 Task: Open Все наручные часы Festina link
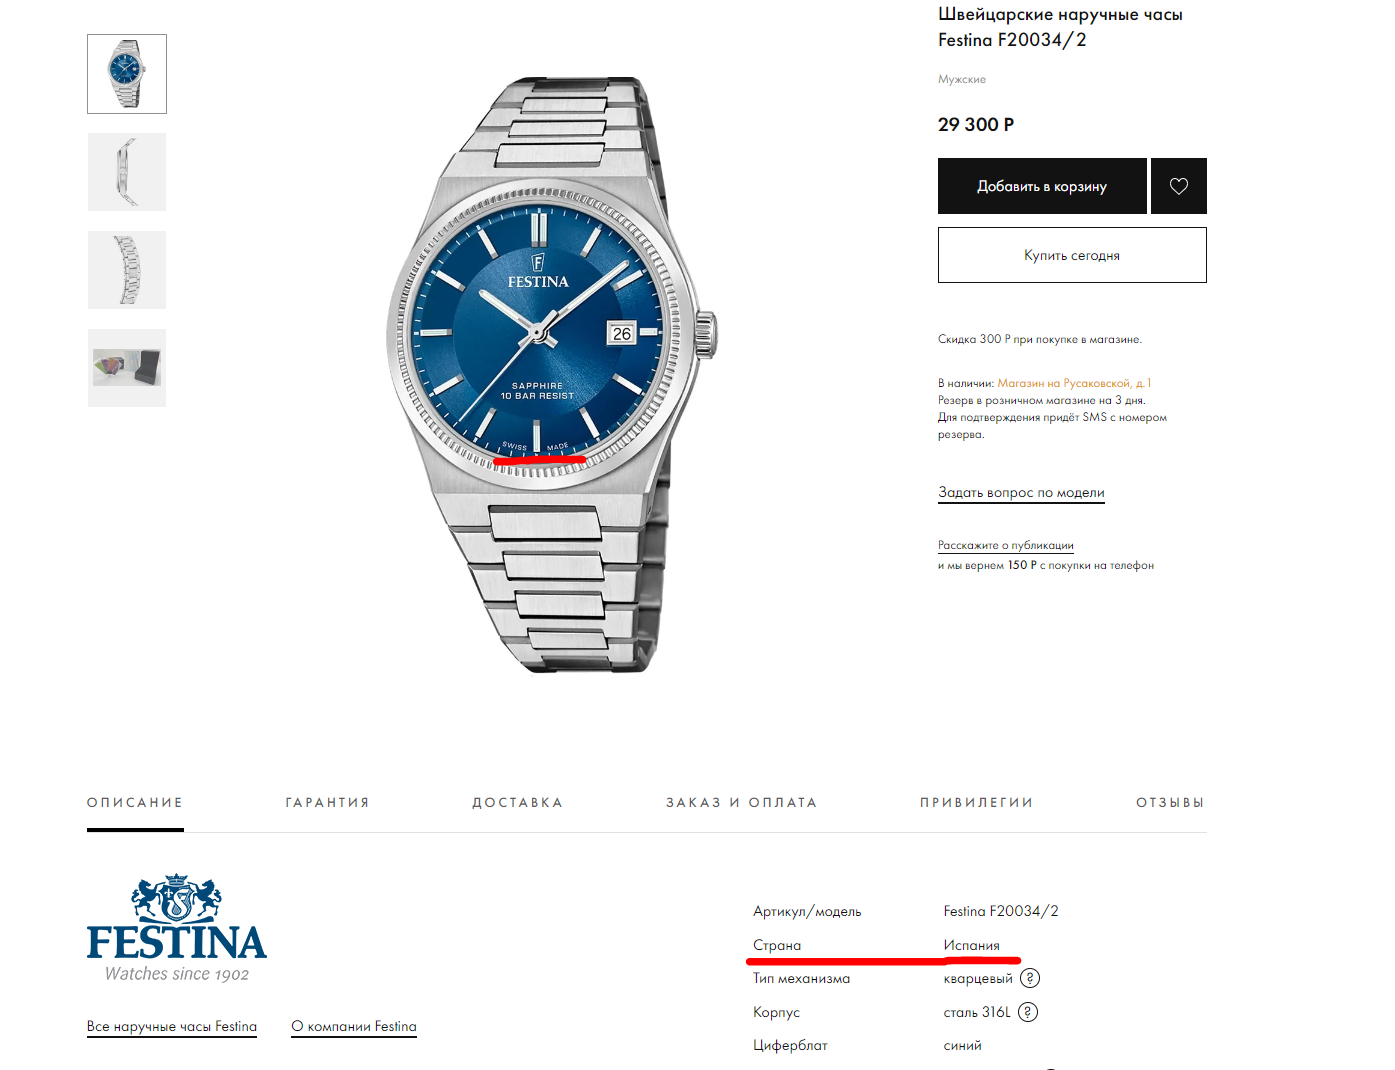pos(172,1026)
